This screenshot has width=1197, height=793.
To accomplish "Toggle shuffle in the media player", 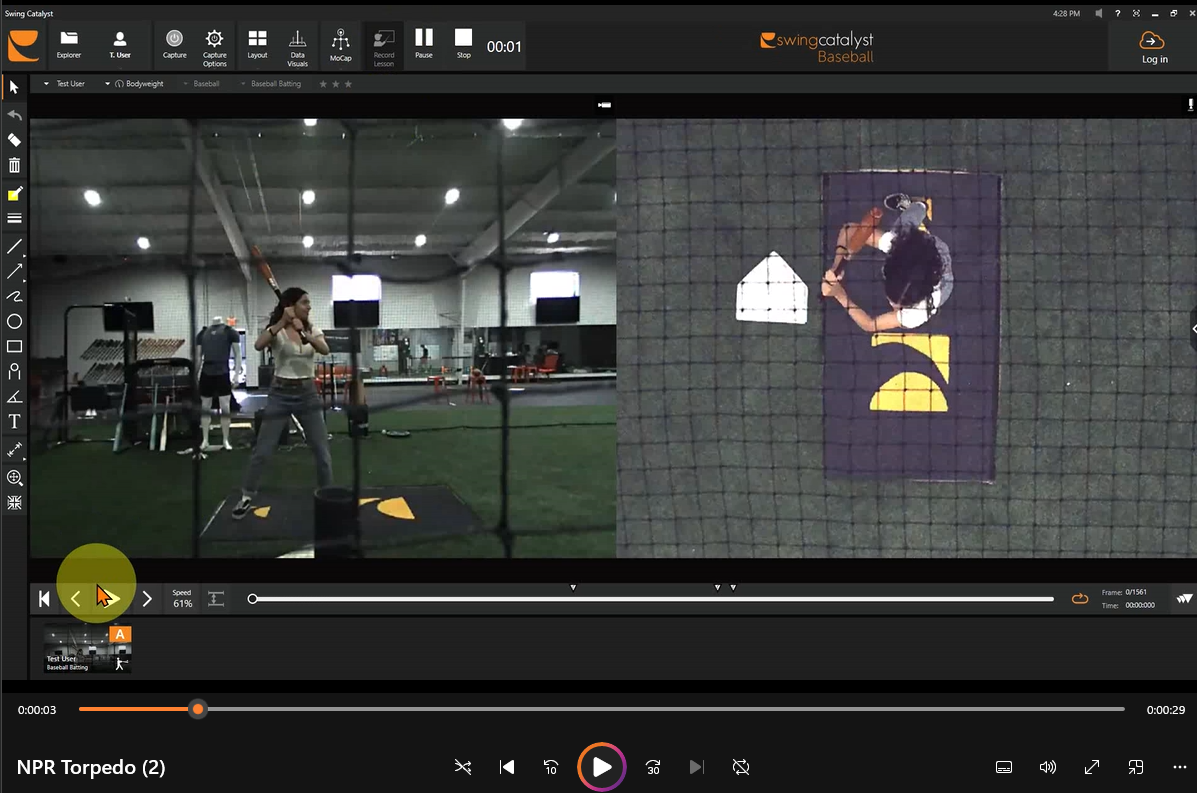I will coord(463,767).
